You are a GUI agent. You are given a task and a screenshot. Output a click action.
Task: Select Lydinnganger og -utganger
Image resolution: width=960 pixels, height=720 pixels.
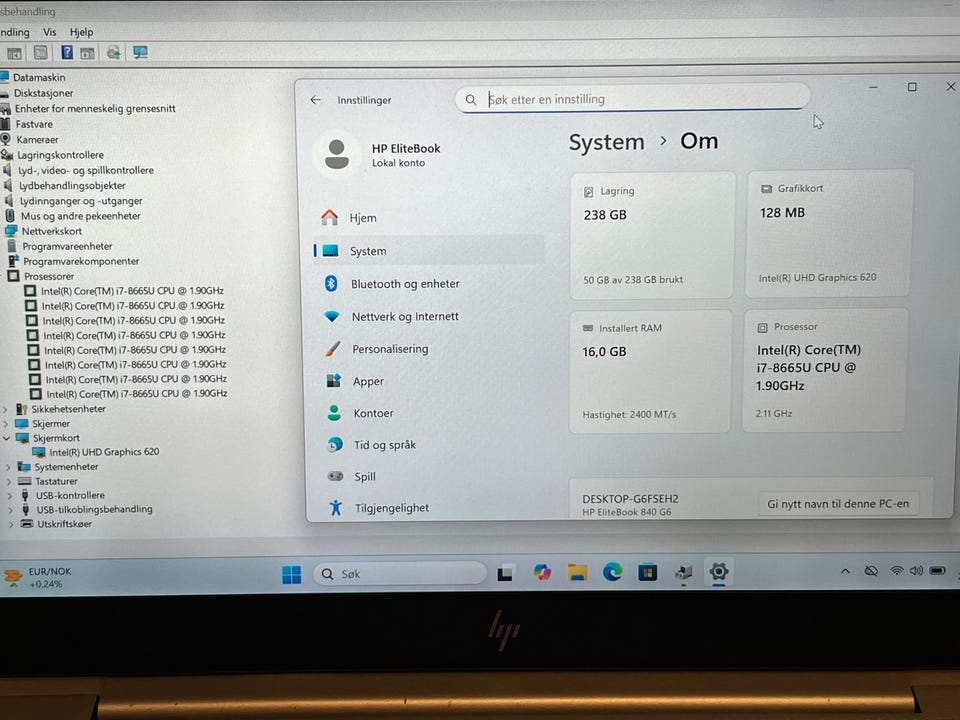[x=81, y=201]
